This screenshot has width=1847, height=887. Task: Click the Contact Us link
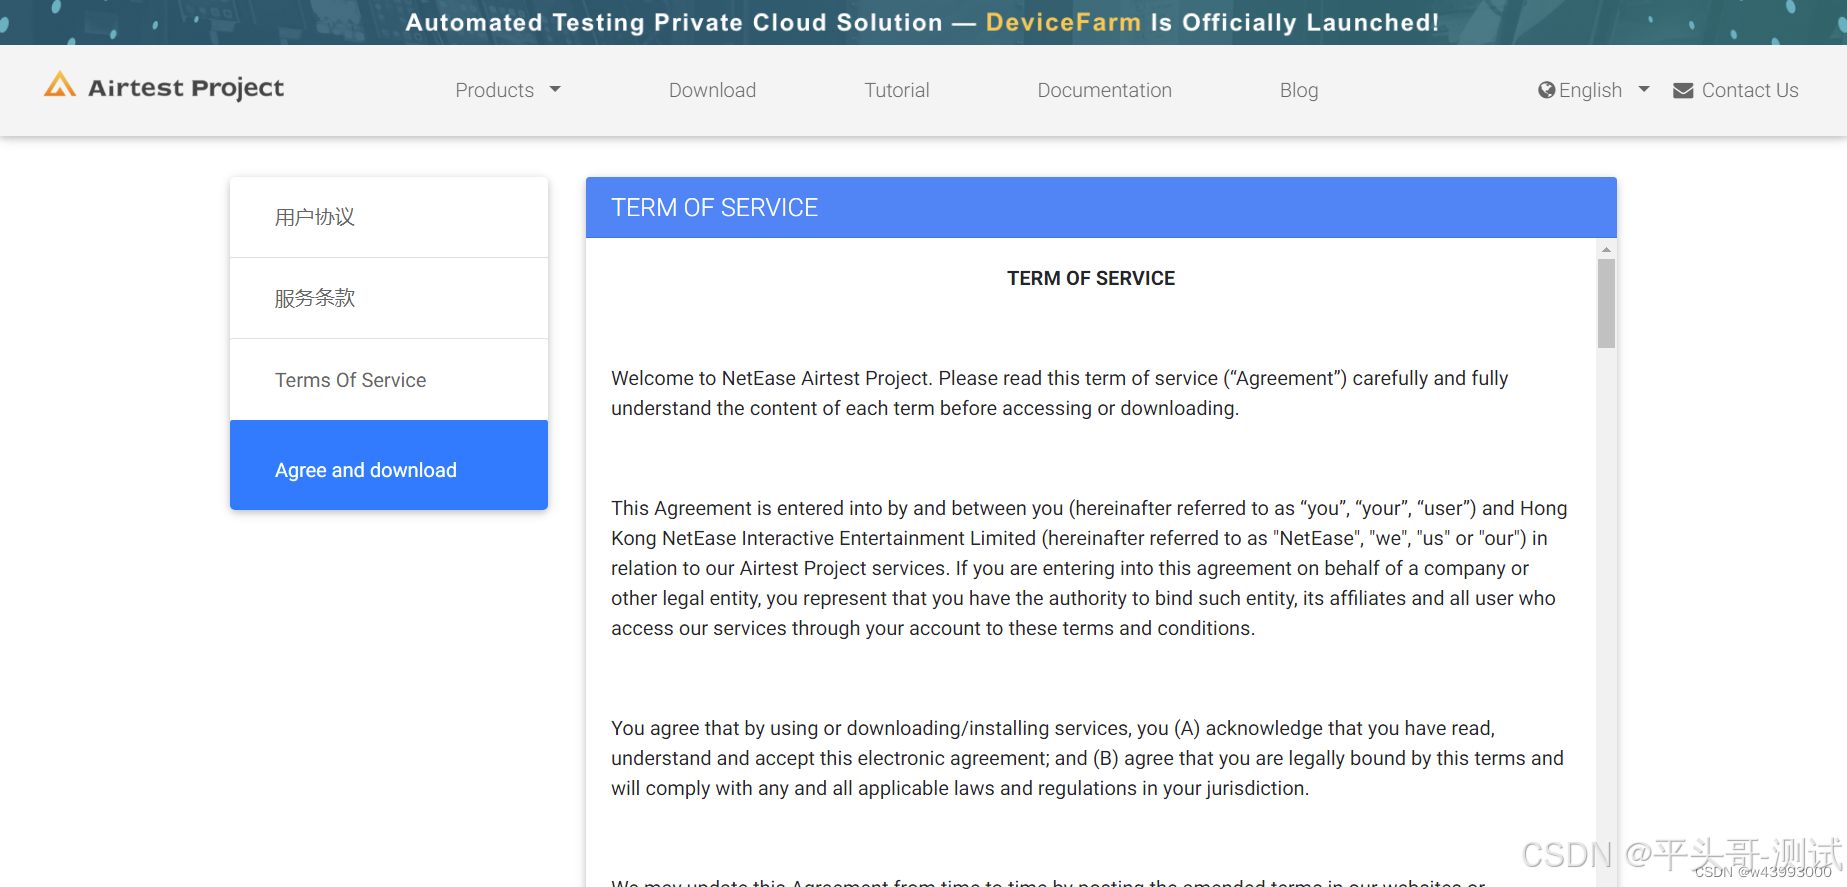1750,90
